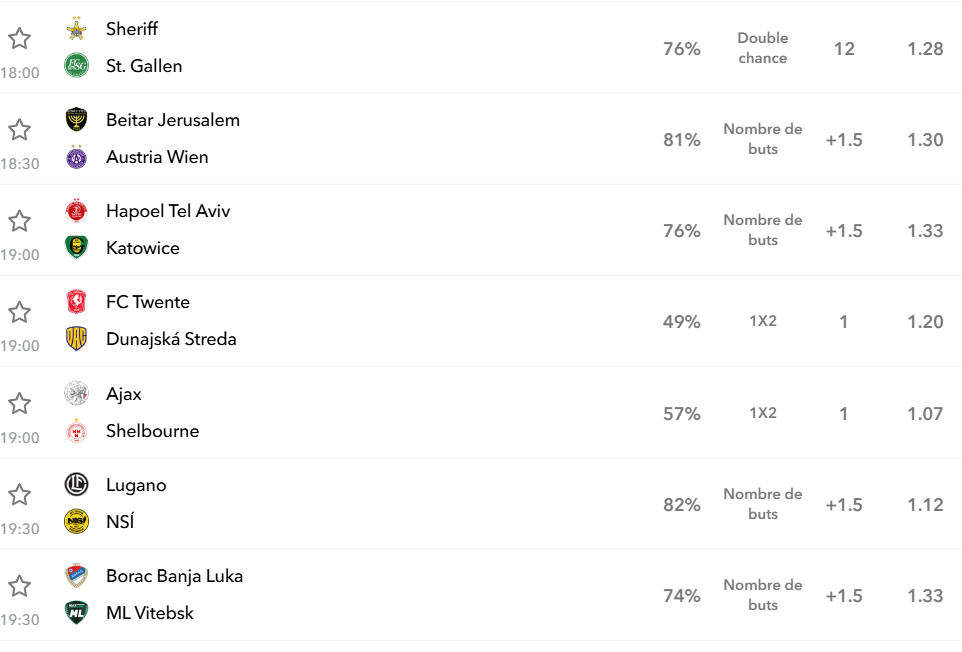Mark FC Twente match as favorite
The height and width of the screenshot is (652, 962).
20,312
